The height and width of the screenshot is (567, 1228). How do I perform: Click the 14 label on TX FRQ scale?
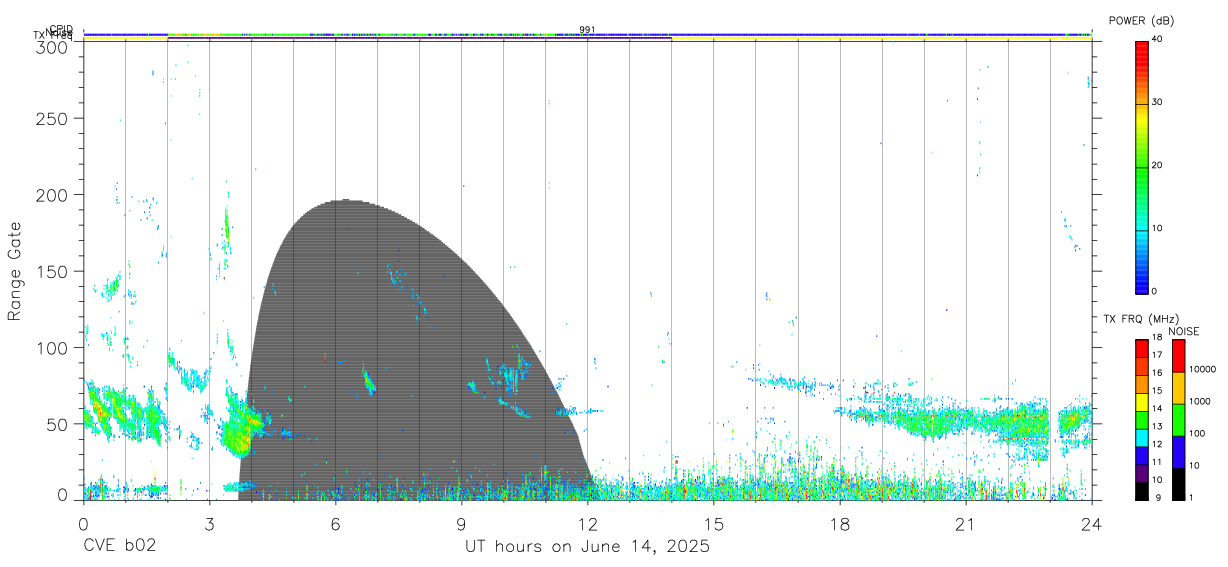[1157, 409]
